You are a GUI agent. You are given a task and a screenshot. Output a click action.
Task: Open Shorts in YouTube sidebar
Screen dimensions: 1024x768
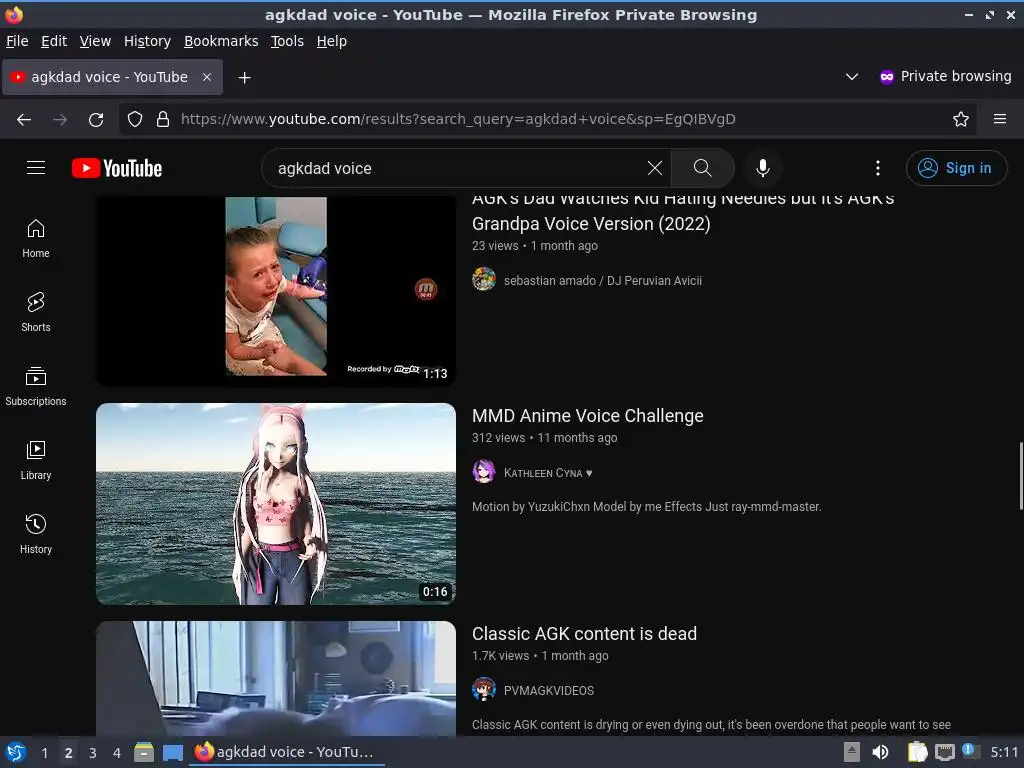point(36,312)
